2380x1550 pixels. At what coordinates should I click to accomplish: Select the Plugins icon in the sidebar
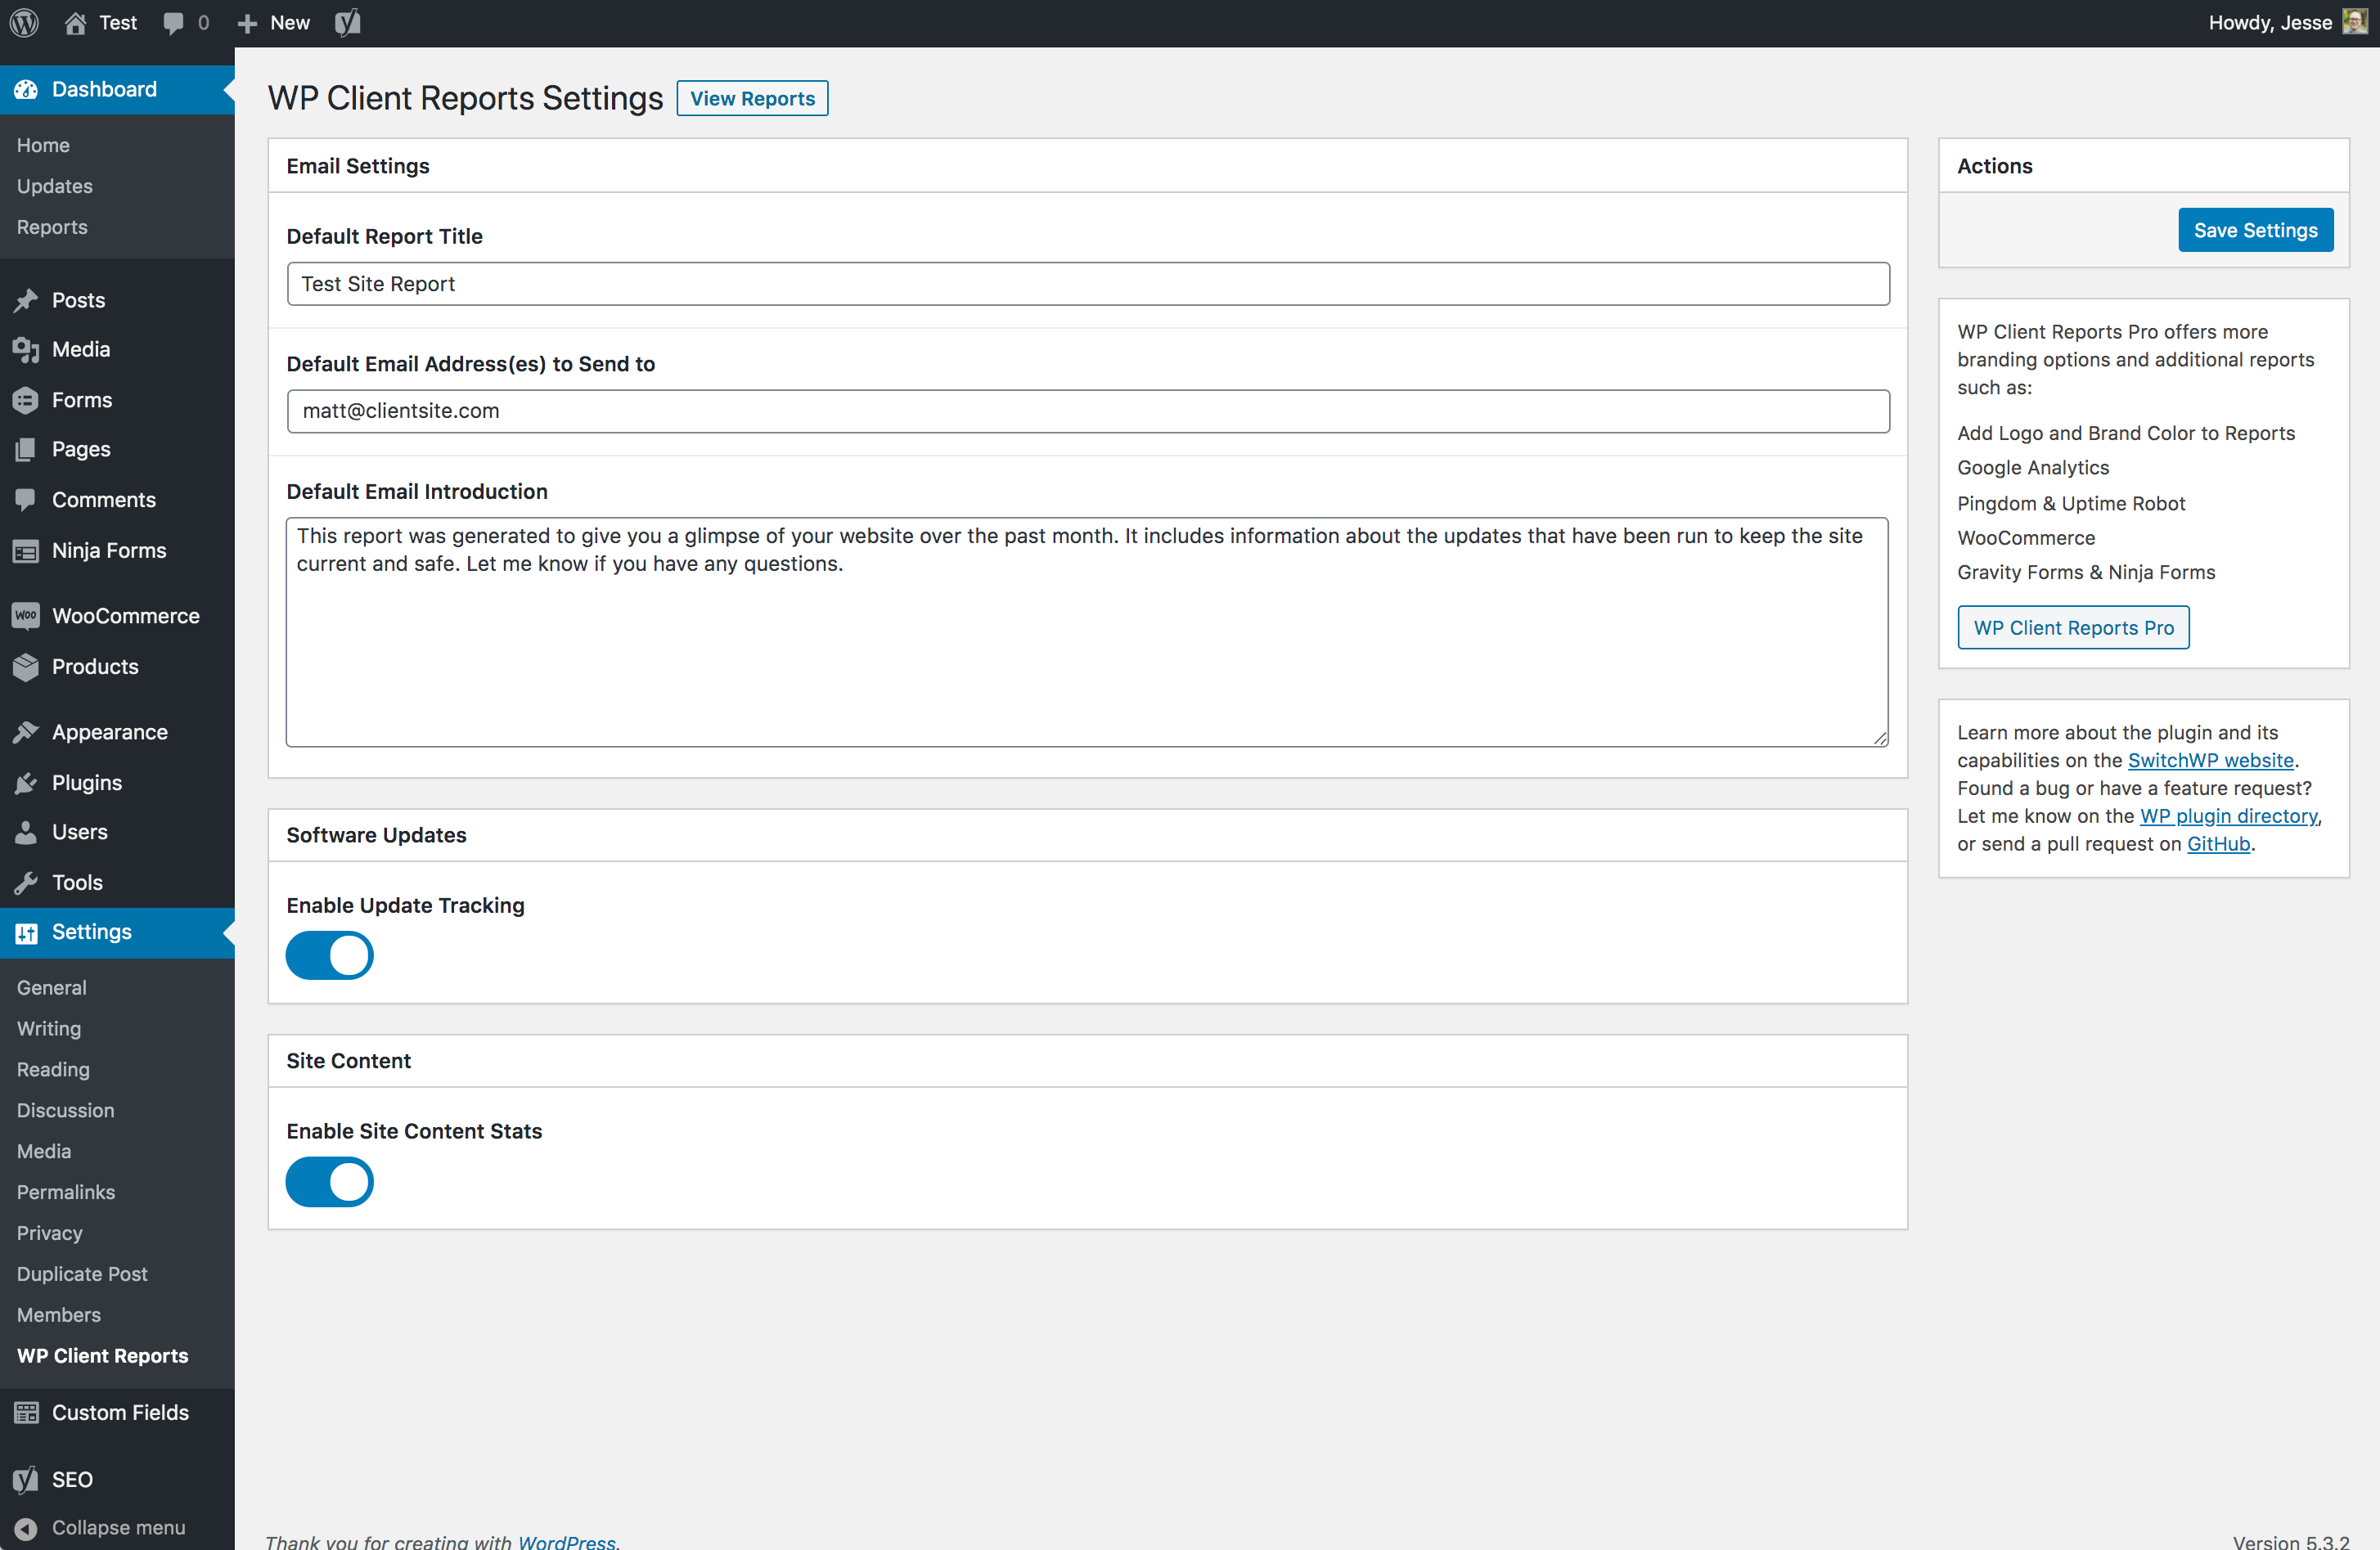[x=27, y=782]
